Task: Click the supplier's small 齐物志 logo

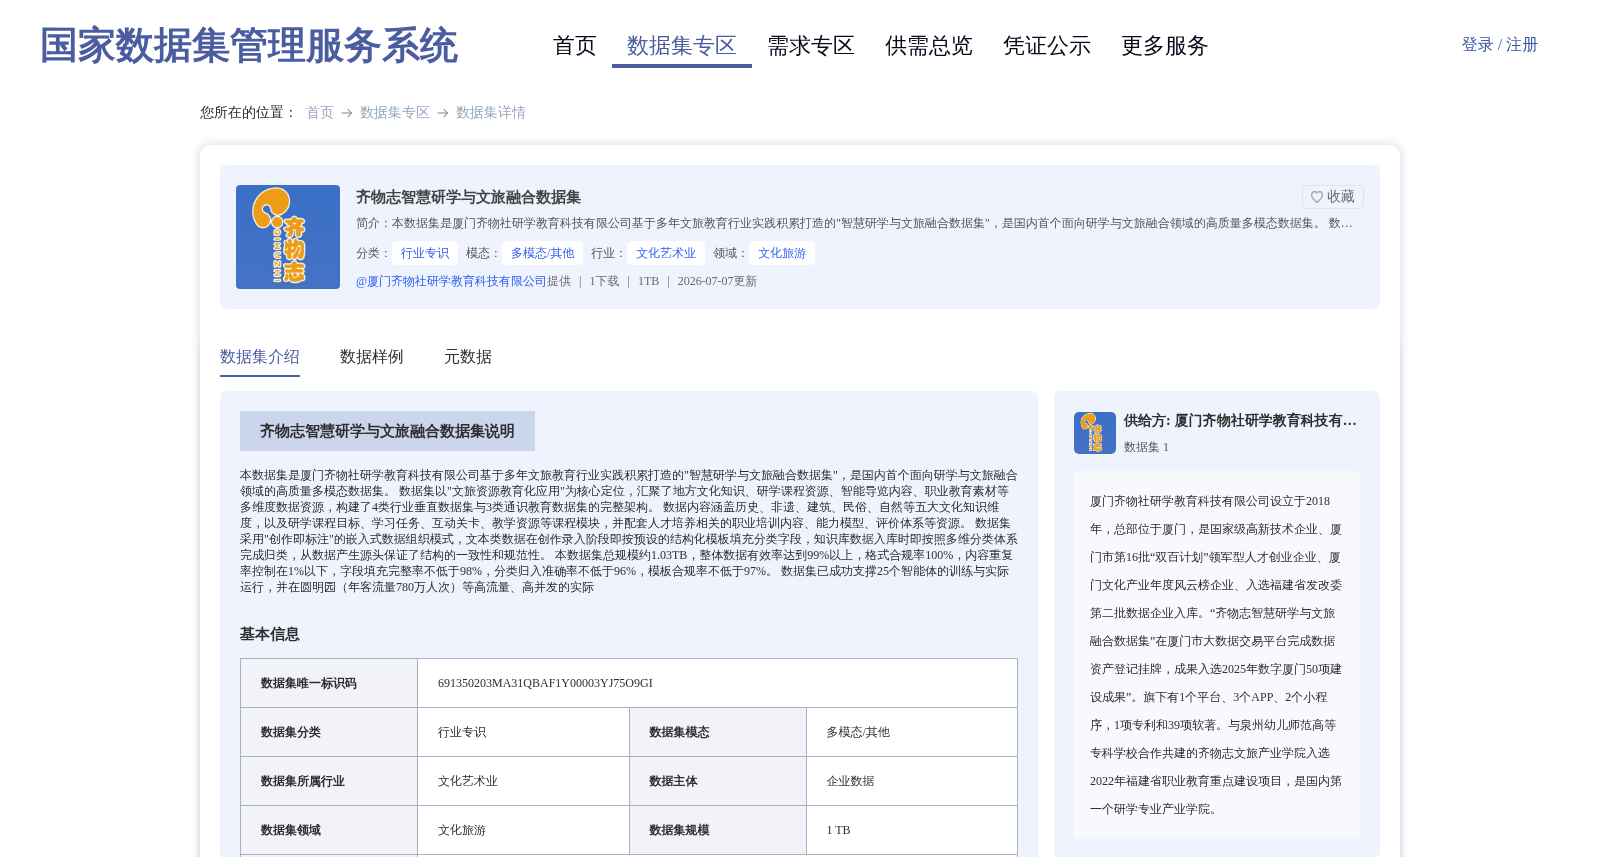Action: click(1095, 433)
